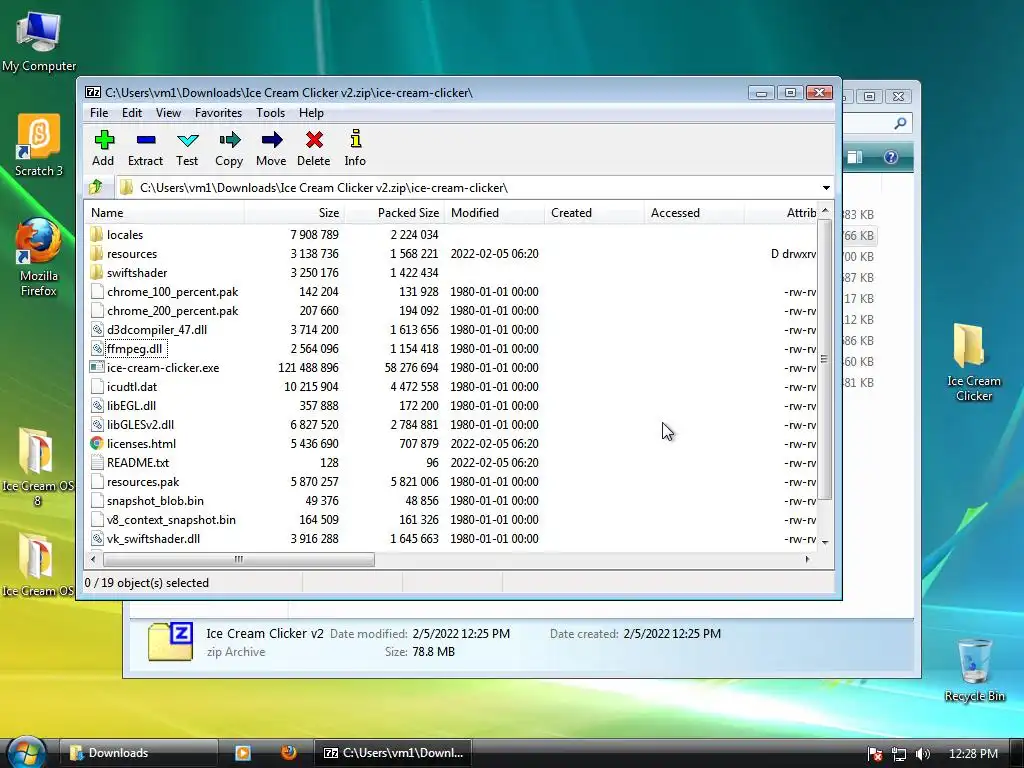Click the taskbar clock
The width and height of the screenshot is (1024, 768).
click(973, 754)
